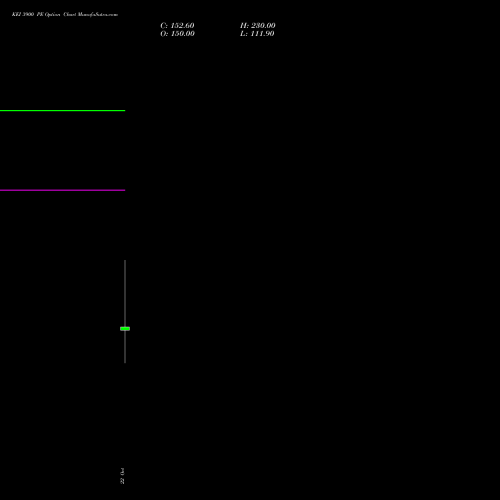Viewport: 500px width, 500px height.
Task: Click the open value "O: 150.00"
Action: click(177, 34)
